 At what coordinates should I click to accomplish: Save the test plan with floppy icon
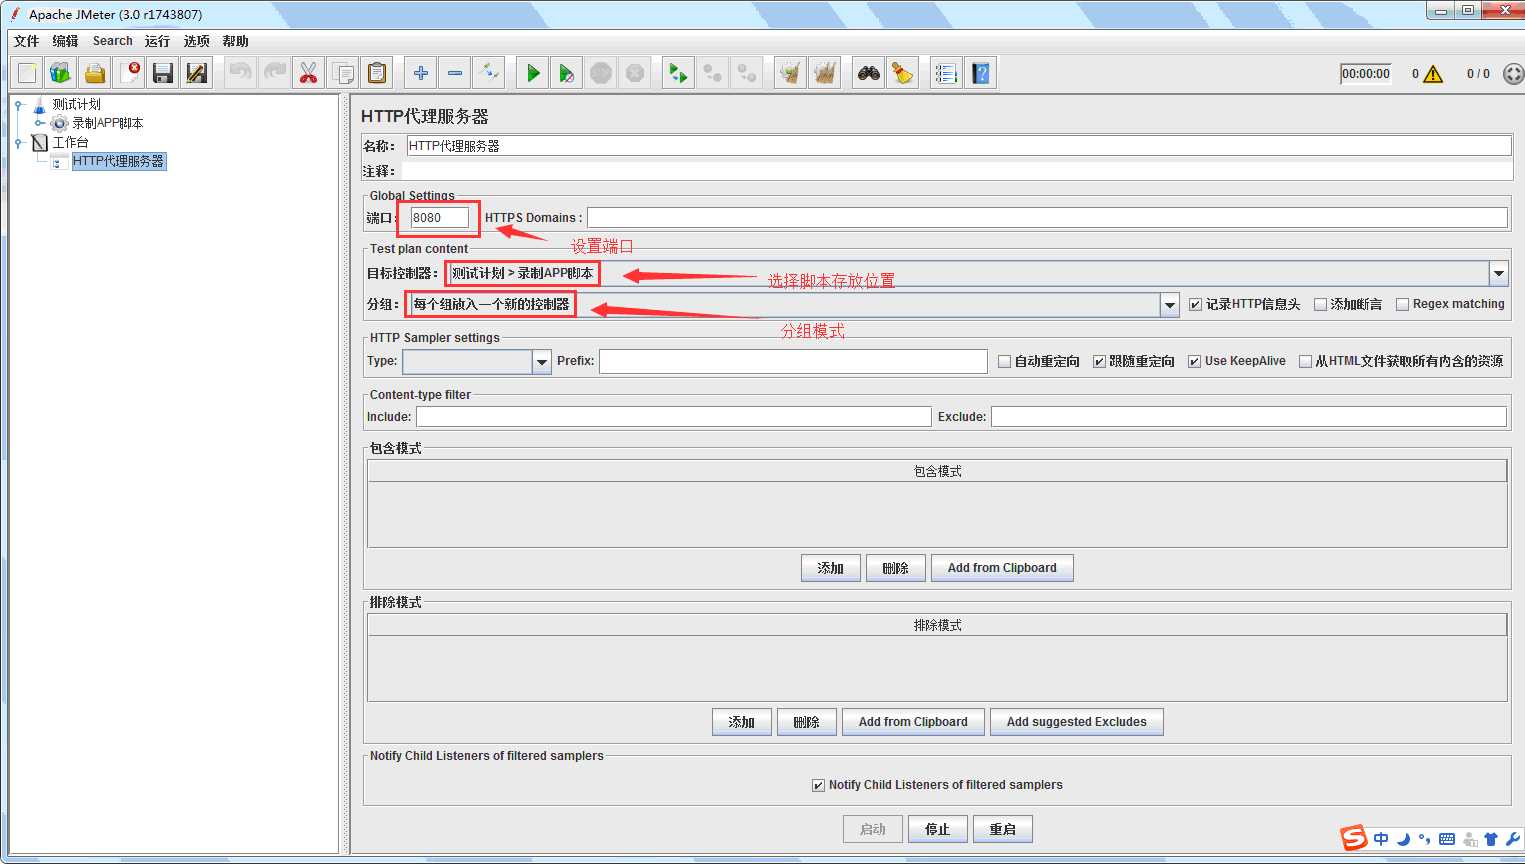coord(163,73)
